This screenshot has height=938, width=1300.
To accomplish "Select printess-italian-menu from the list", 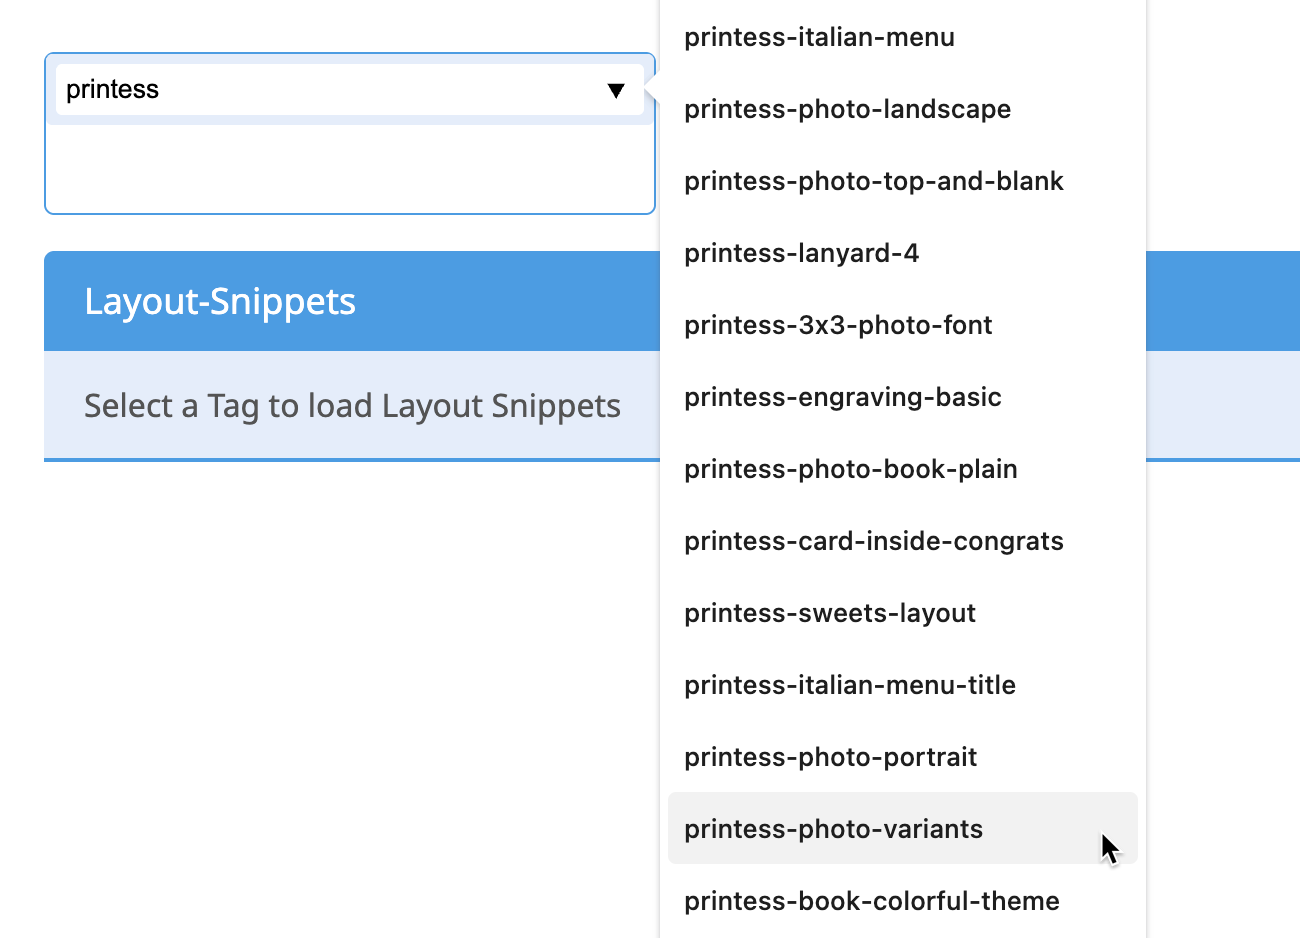I will 819,37.
